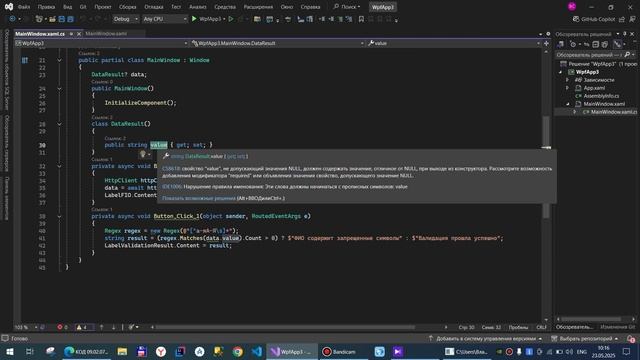Viewport: 640px width, 360px height.
Task: Click the New Project toolbar icon
Action: tap(39, 19)
